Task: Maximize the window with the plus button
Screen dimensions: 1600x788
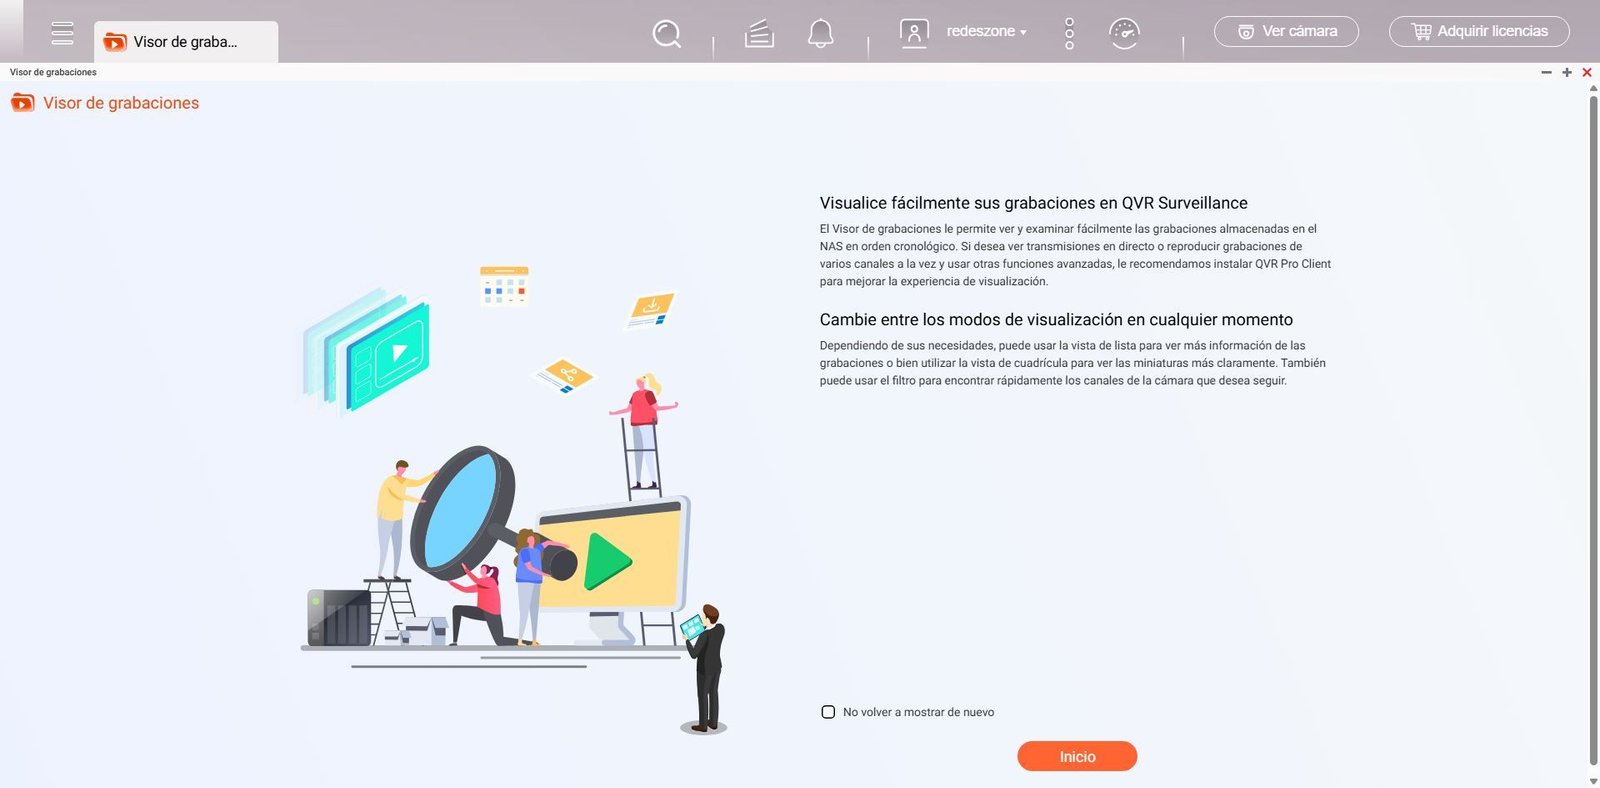Action: (x=1567, y=72)
